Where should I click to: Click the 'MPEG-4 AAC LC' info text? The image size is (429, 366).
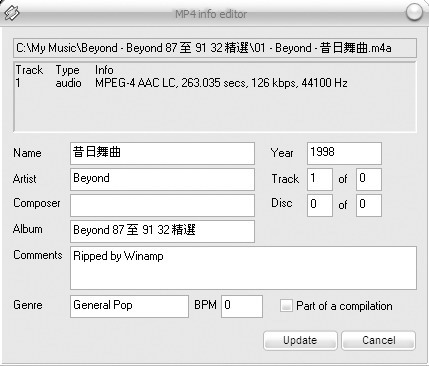(135, 83)
